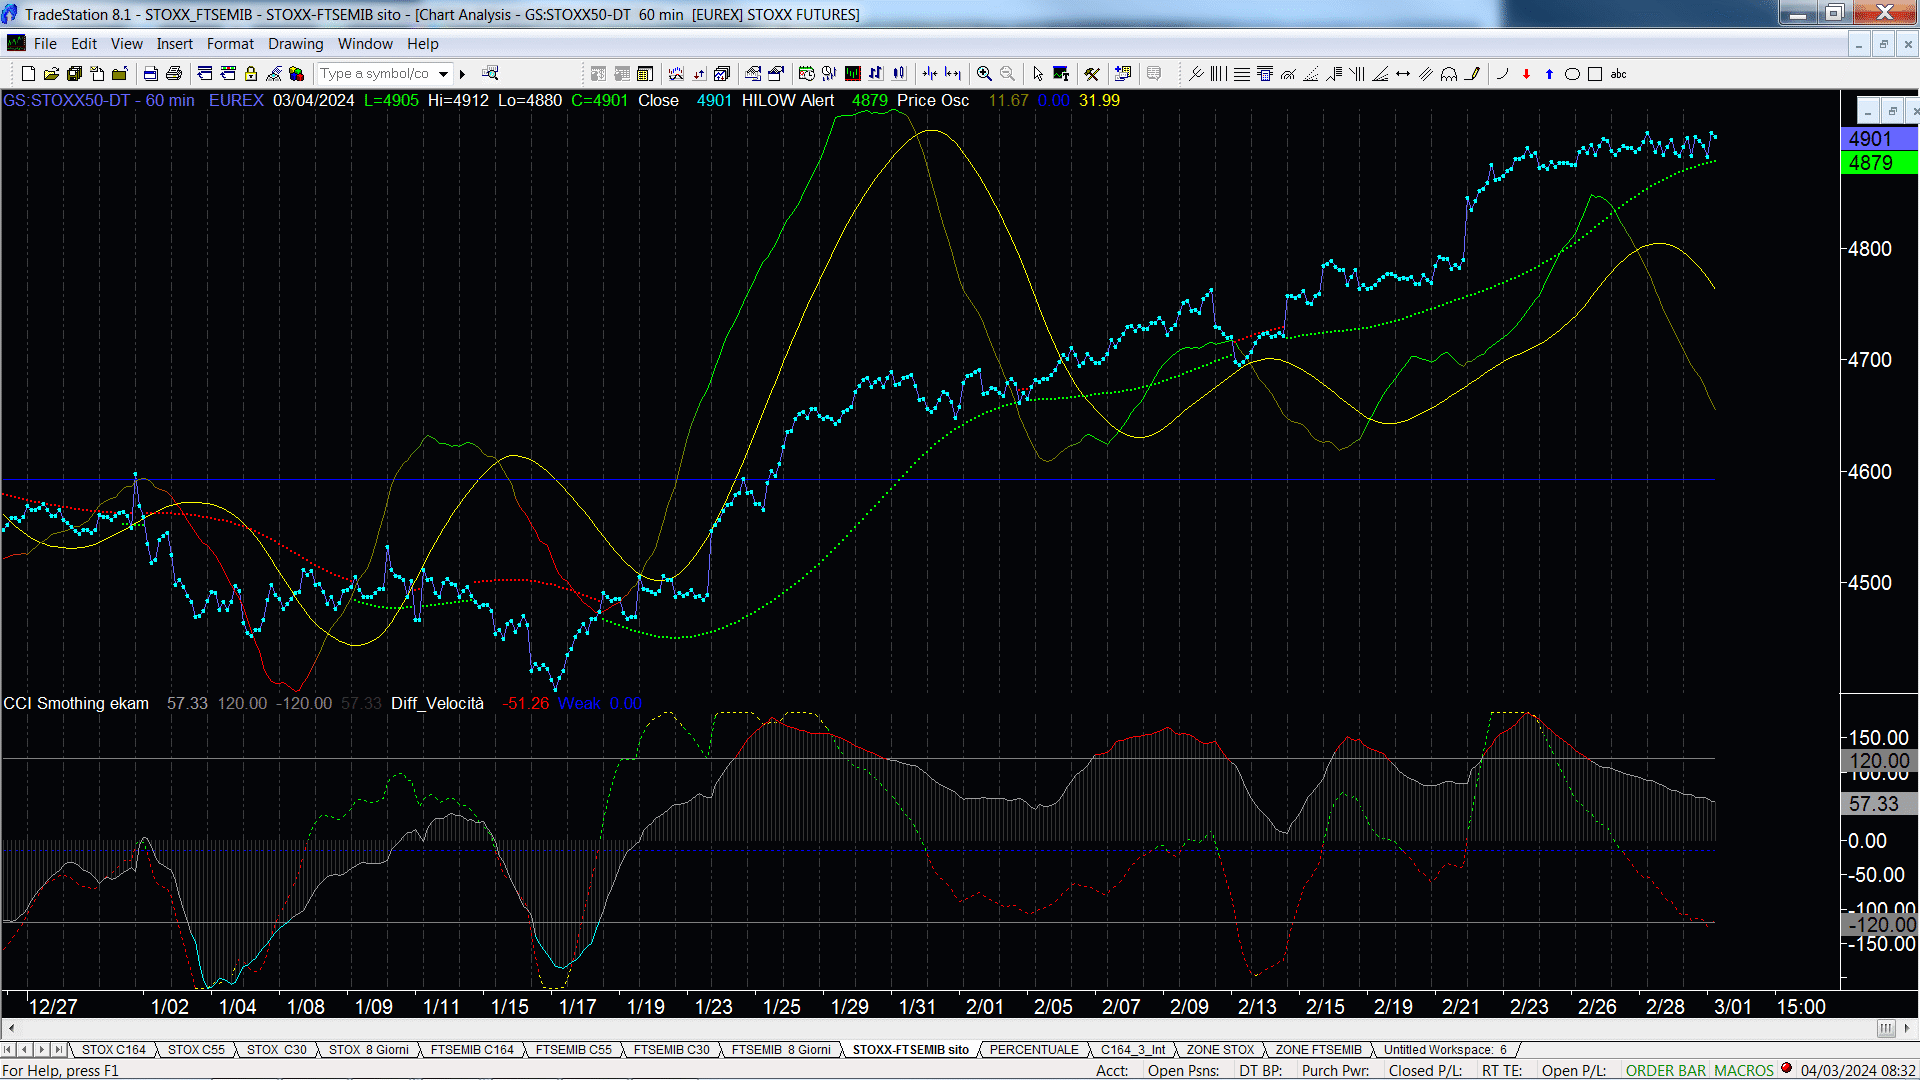
Task: Switch to the FTSEMIB C164 tab
Action: point(472,1050)
